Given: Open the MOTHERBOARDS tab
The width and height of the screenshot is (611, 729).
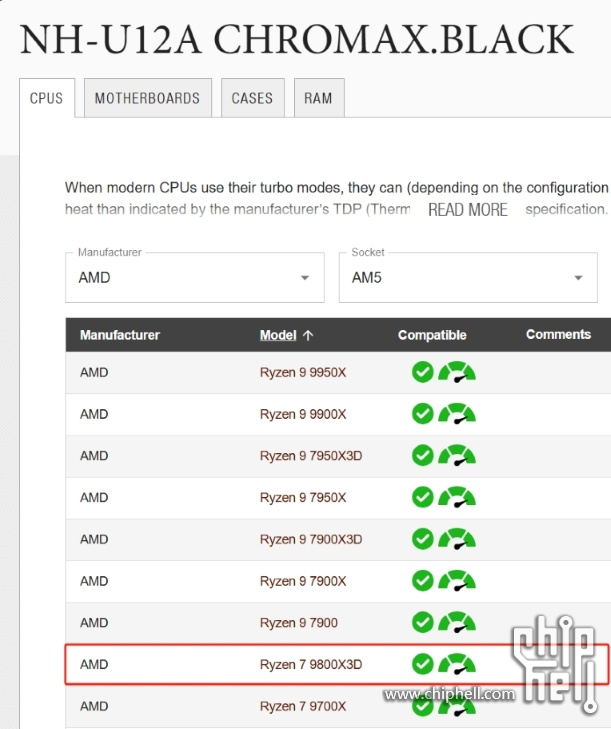Looking at the screenshot, I should (147, 98).
